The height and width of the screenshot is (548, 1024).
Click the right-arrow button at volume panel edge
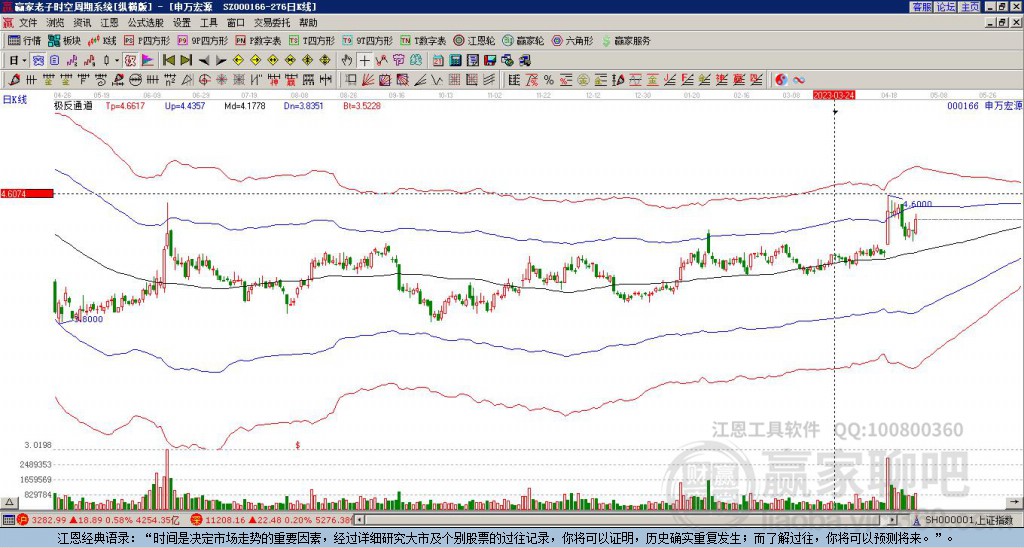(1015, 502)
